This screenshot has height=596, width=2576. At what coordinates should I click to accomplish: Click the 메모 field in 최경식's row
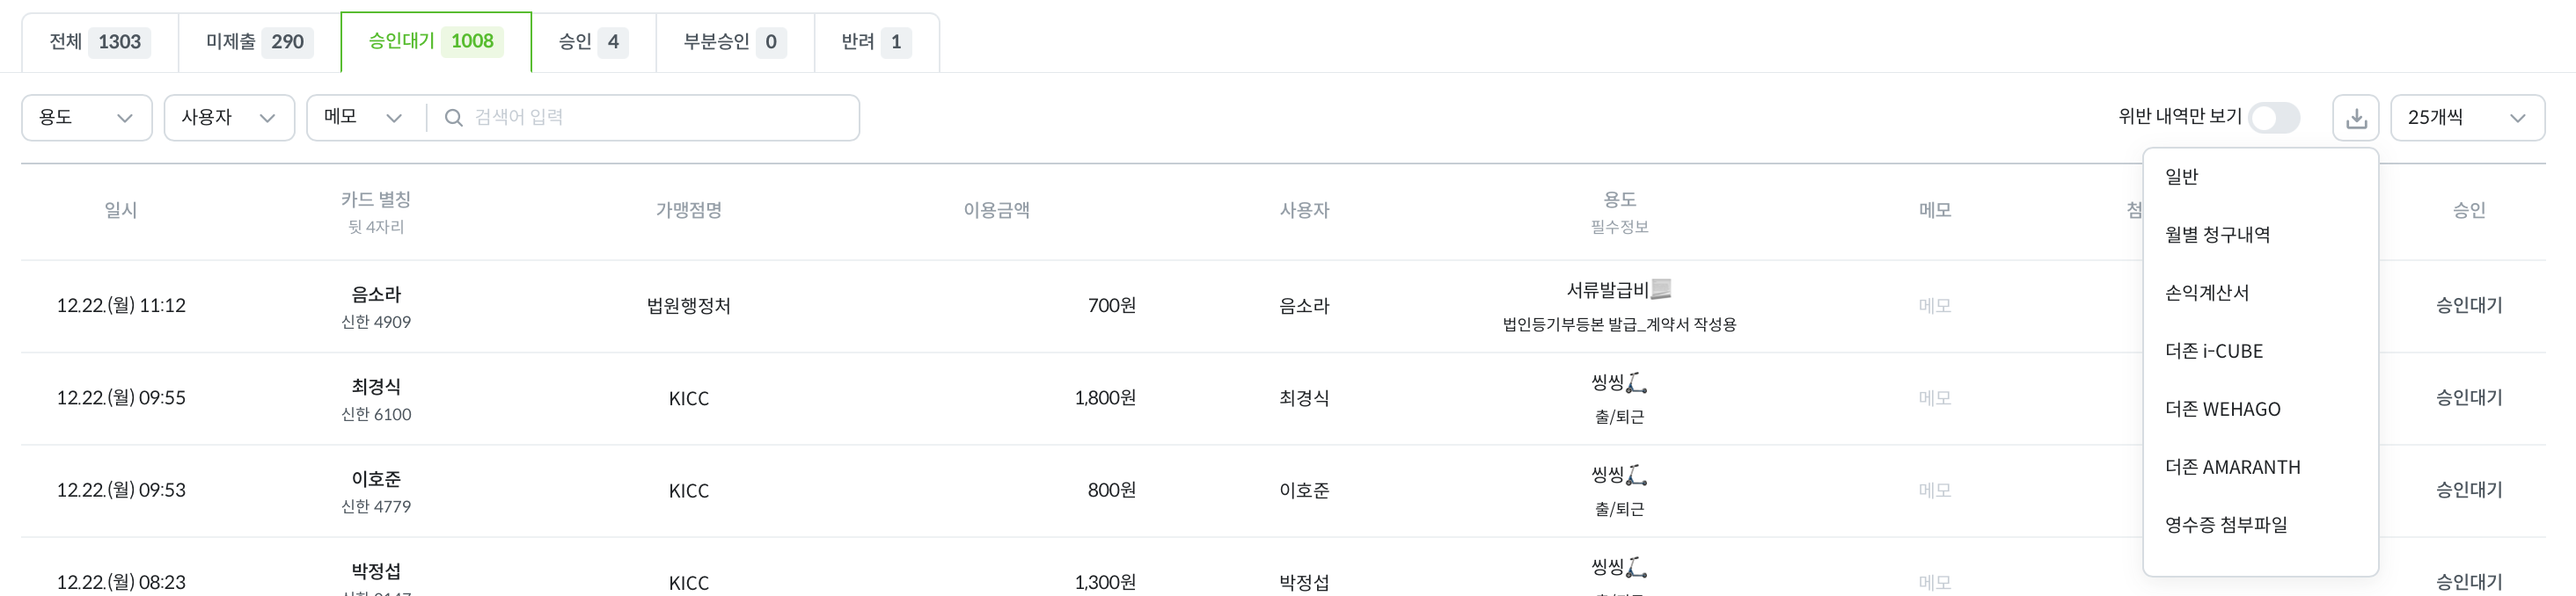coord(1934,398)
